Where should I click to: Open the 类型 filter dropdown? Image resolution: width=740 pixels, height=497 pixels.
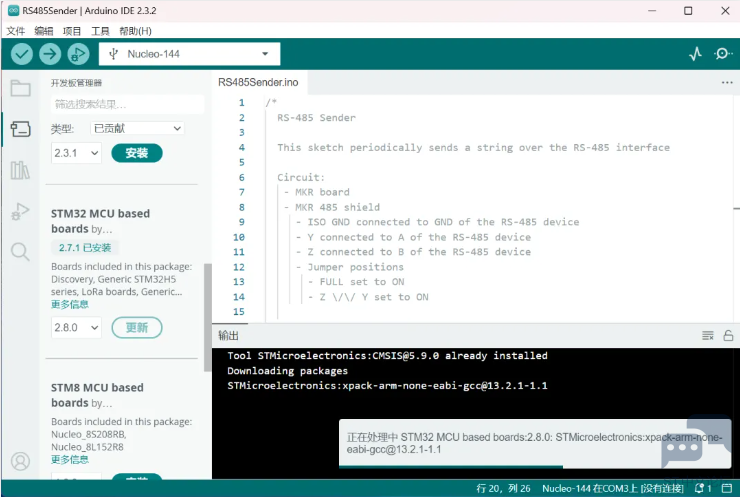pos(137,128)
